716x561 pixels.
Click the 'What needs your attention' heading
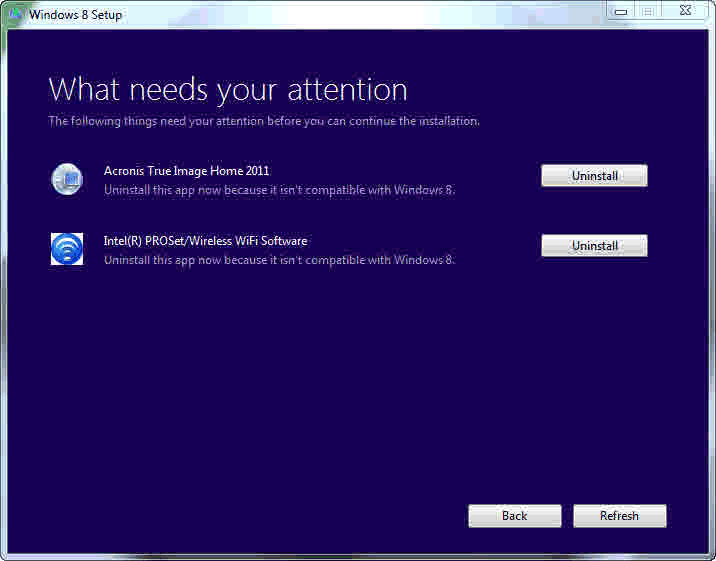click(x=228, y=89)
